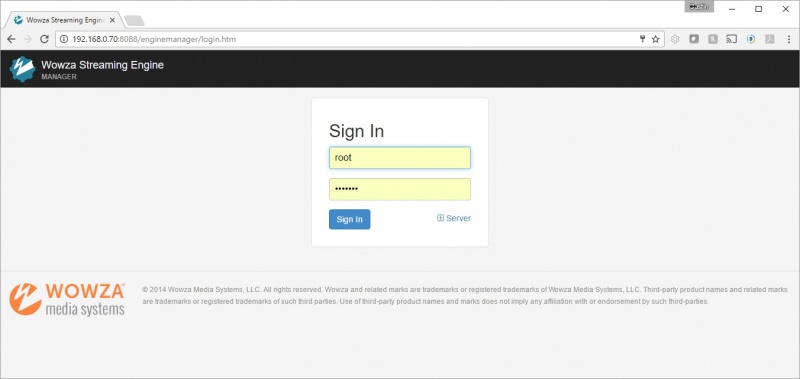Viewport: 800px width, 379px height.
Task: Click the 2014 copyright notice text
Action: [x=464, y=295]
